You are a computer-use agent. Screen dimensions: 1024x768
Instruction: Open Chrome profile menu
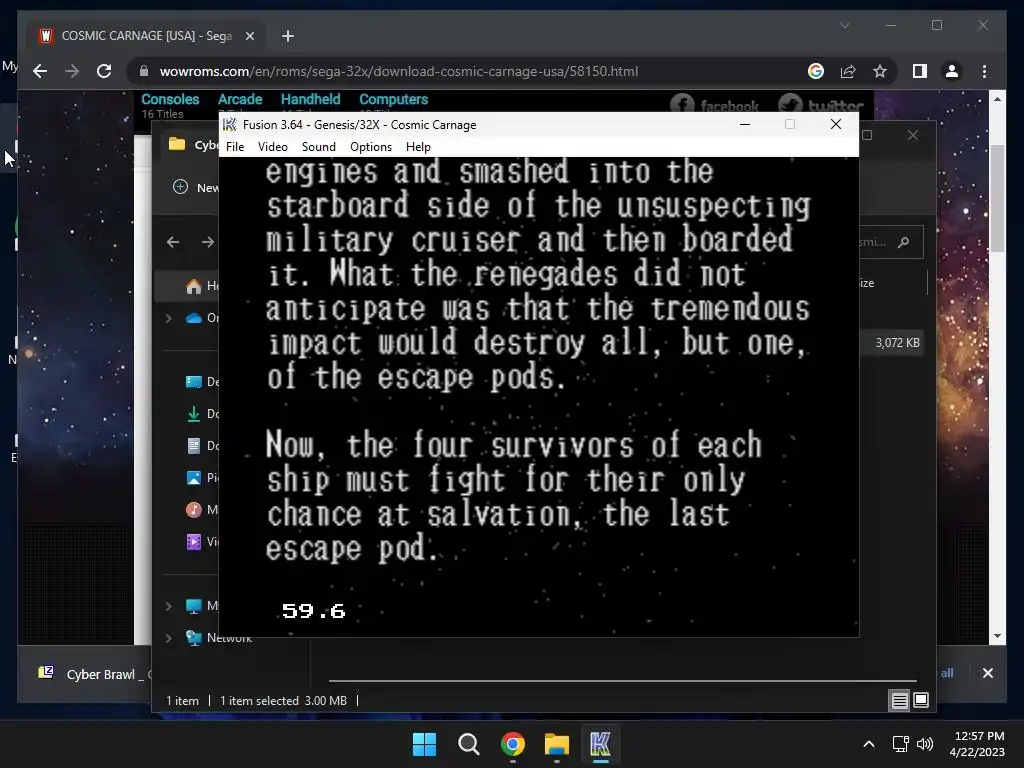952,71
